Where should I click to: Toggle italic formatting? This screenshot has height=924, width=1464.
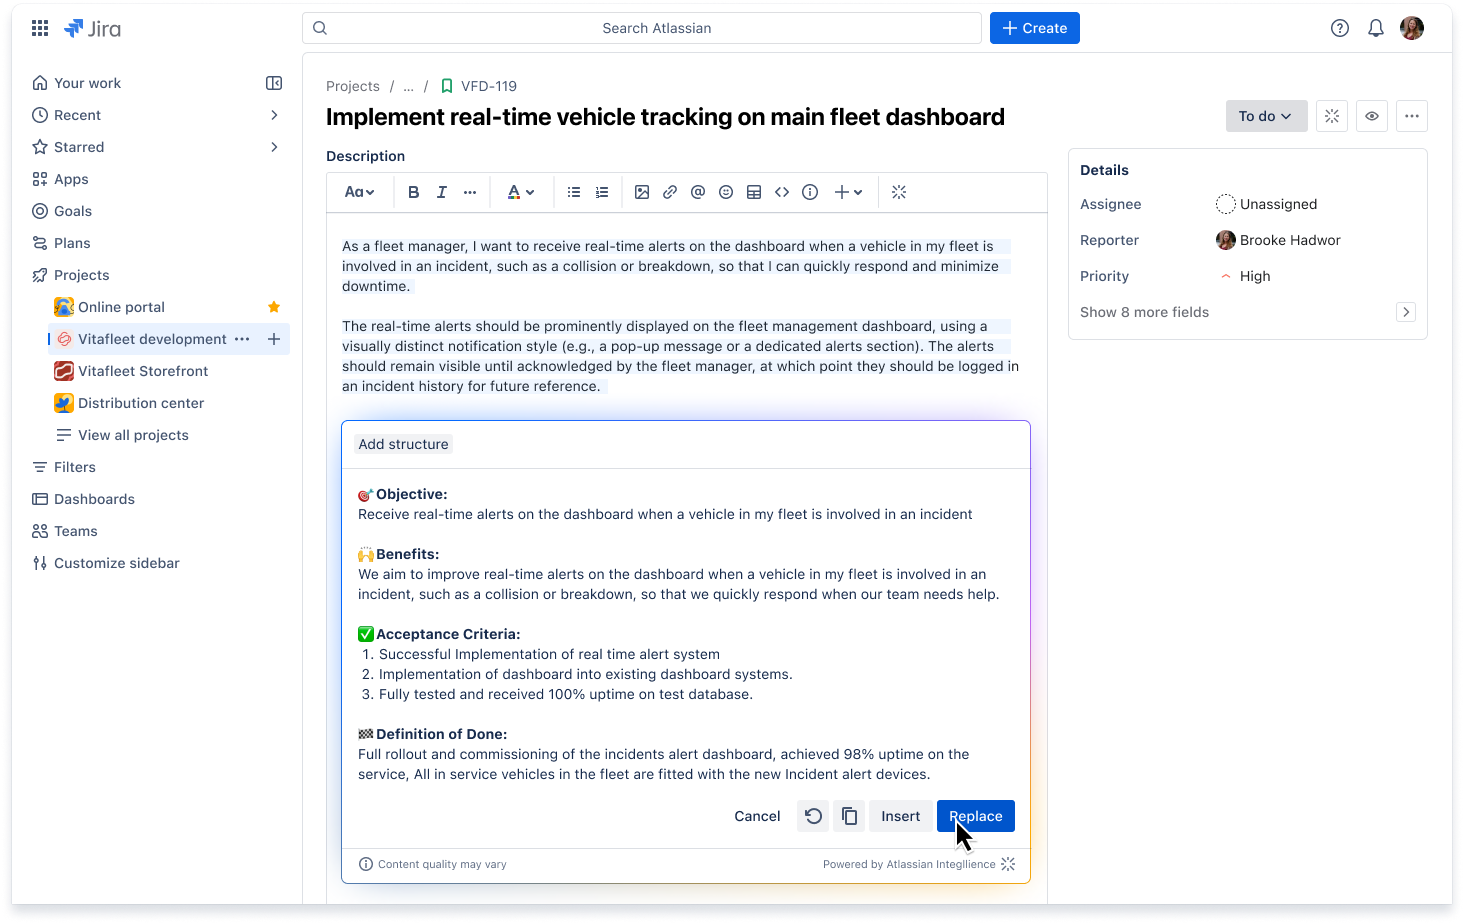[441, 192]
